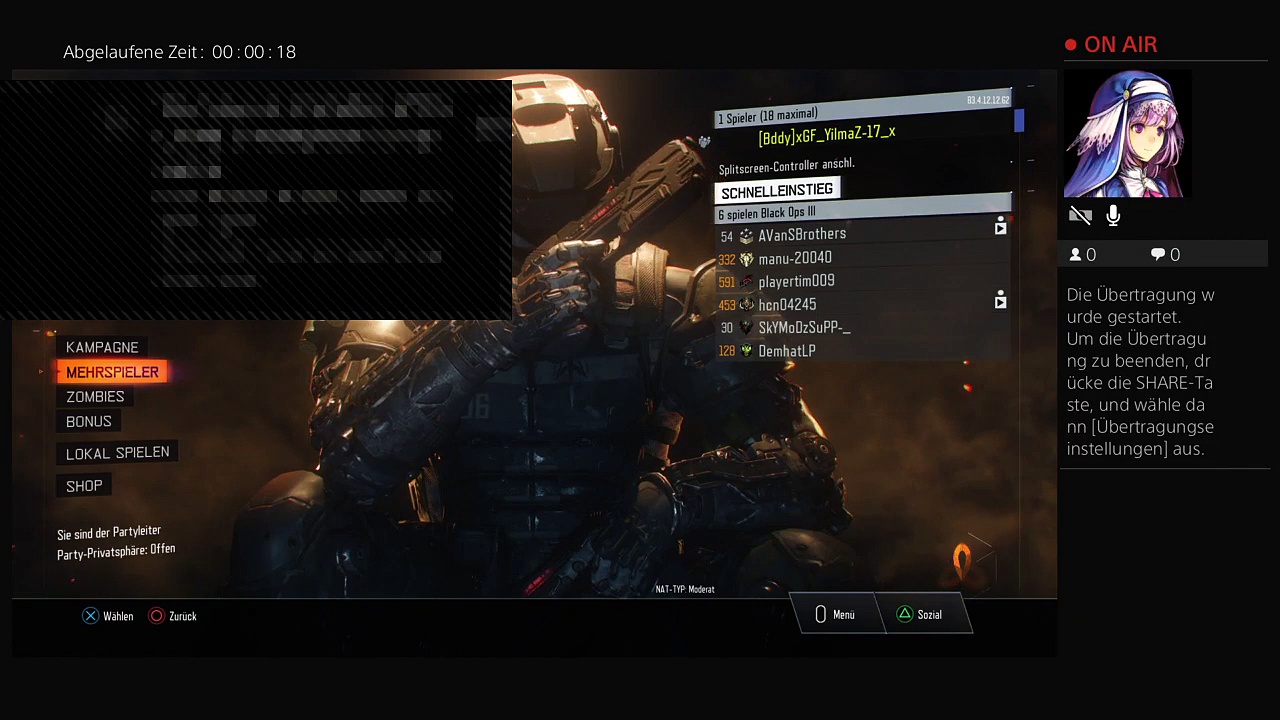Click rank number 30 beside SkYMoDzSuPP-_
Viewport: 1280px width, 720px height.
(727, 329)
